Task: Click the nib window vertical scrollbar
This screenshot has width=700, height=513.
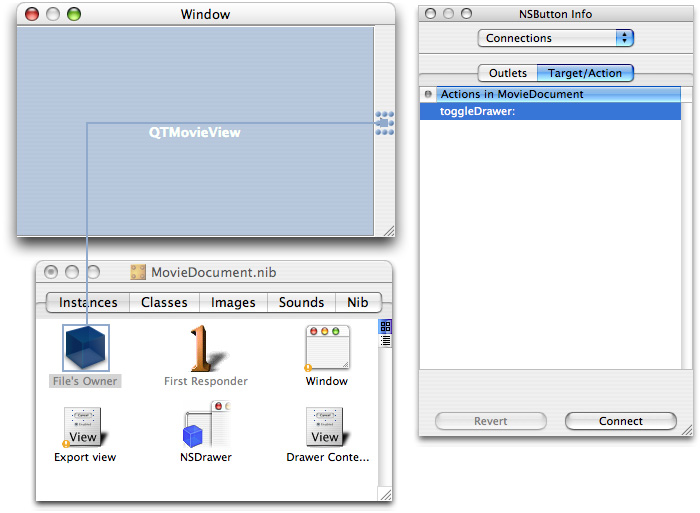Action: point(385,417)
